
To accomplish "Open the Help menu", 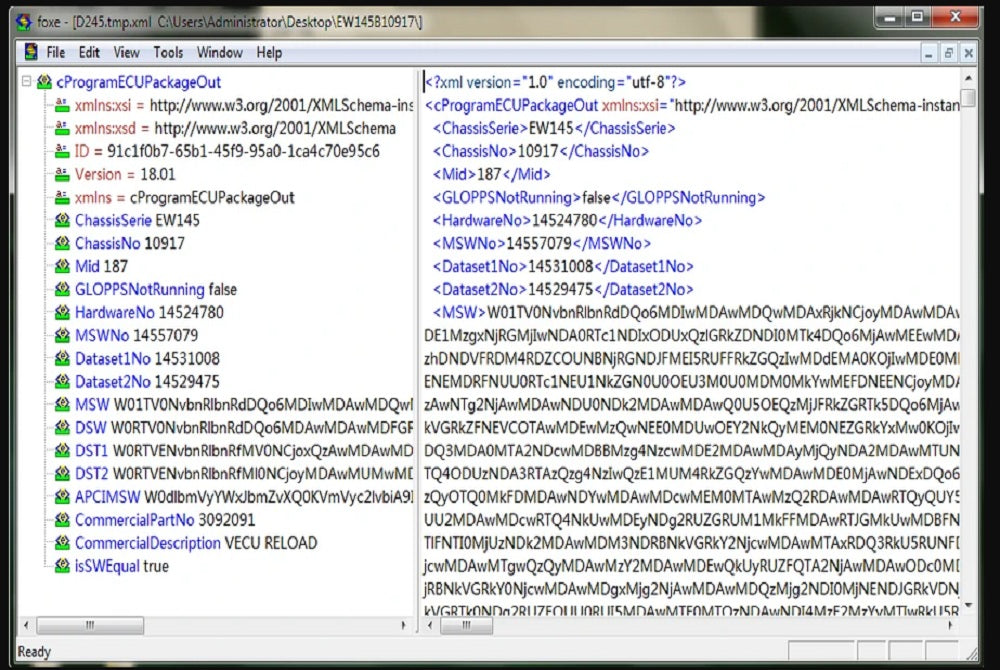I will click(269, 52).
